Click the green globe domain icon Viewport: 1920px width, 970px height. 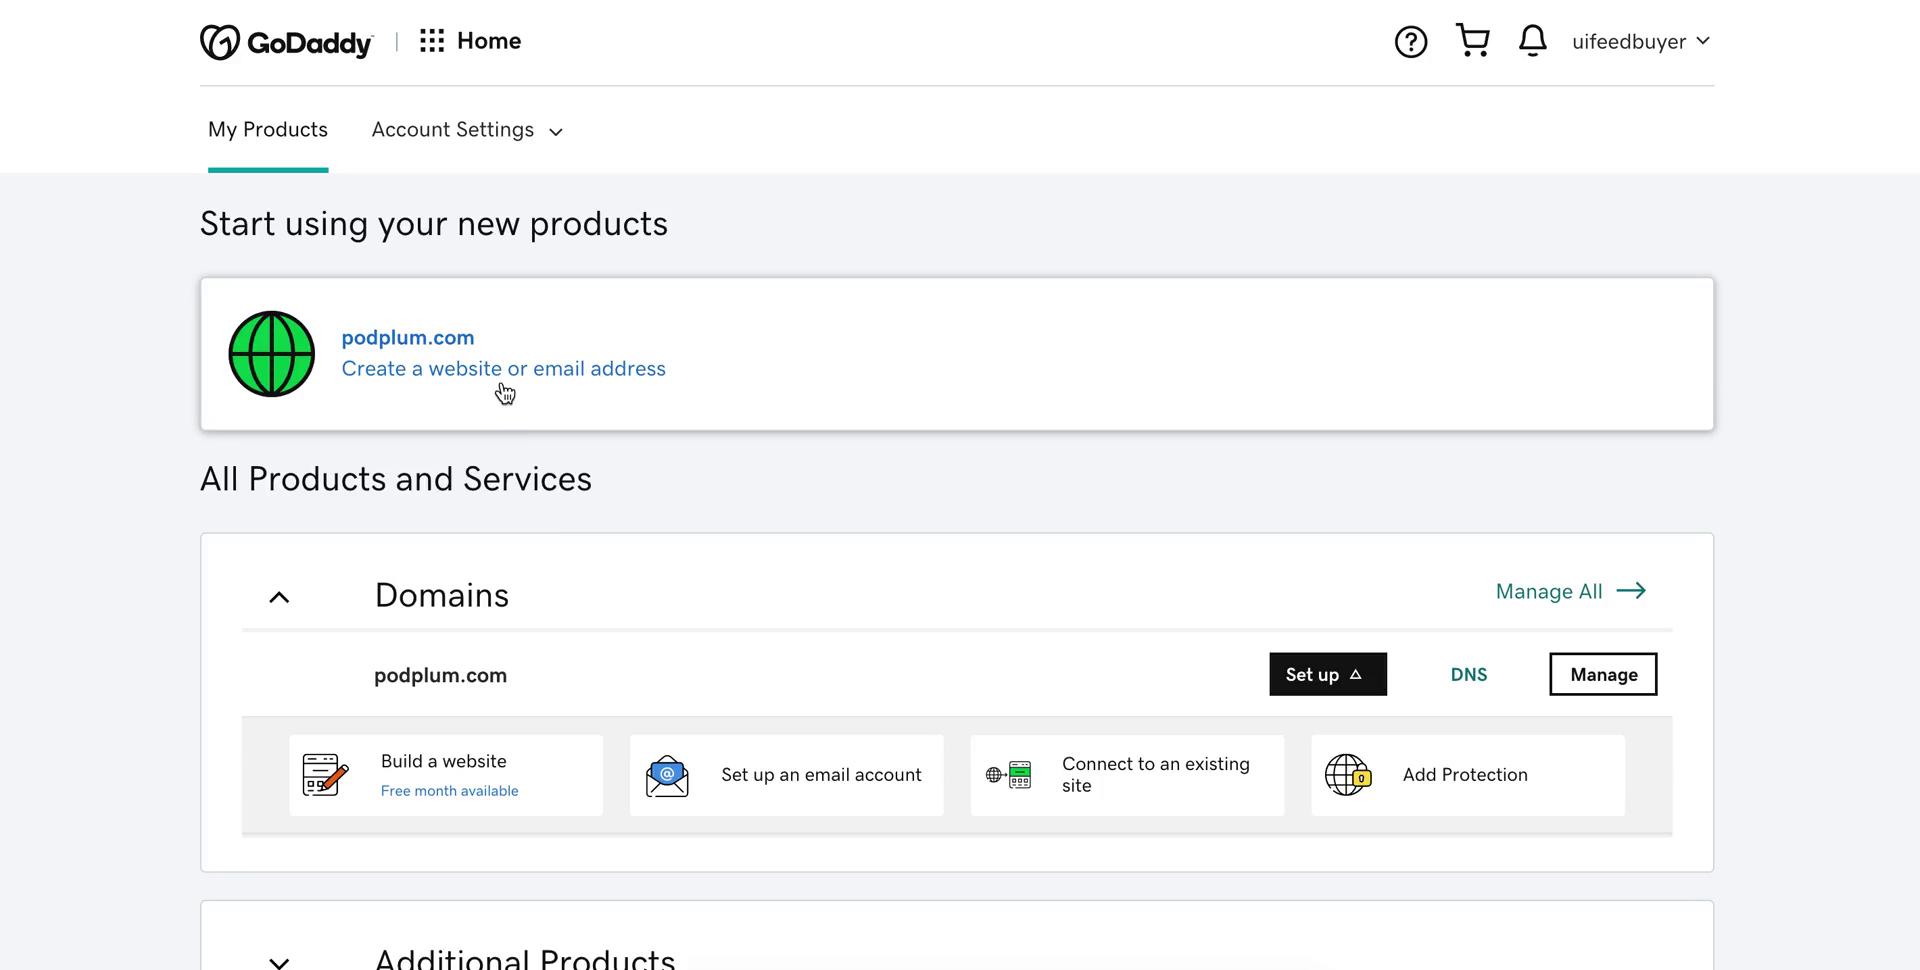tap(272, 354)
